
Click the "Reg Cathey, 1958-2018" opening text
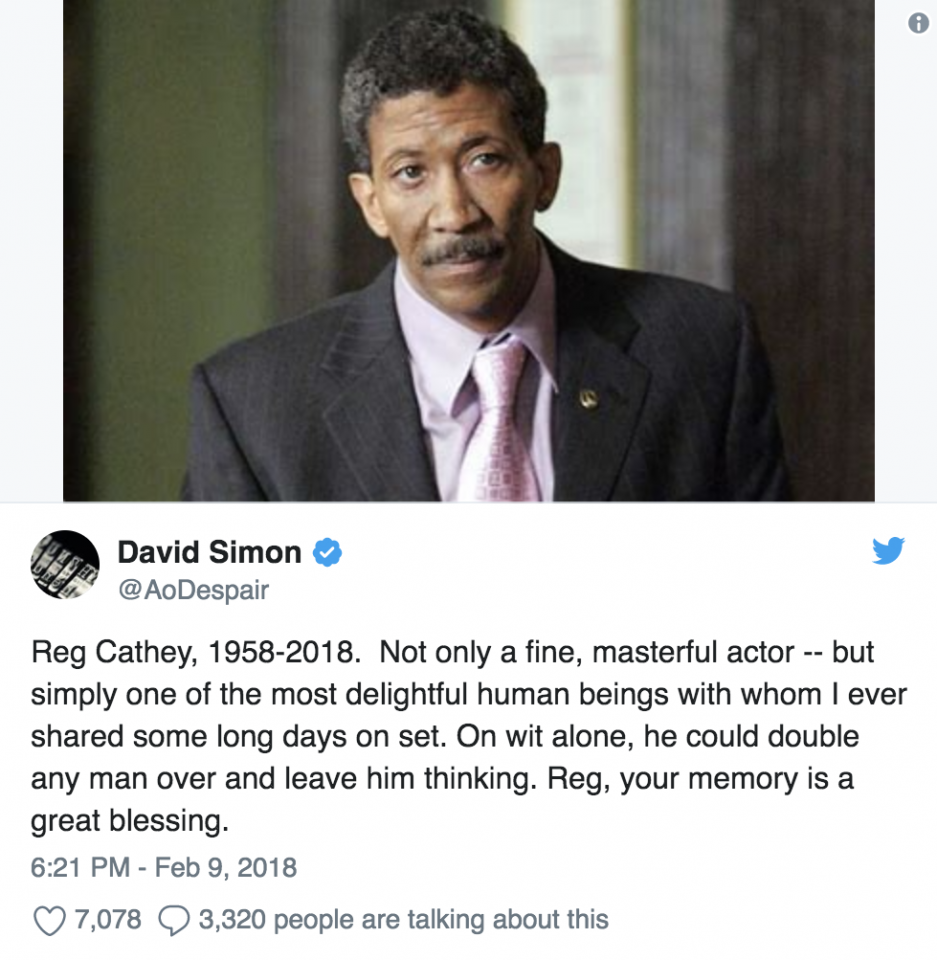[x=192, y=653]
